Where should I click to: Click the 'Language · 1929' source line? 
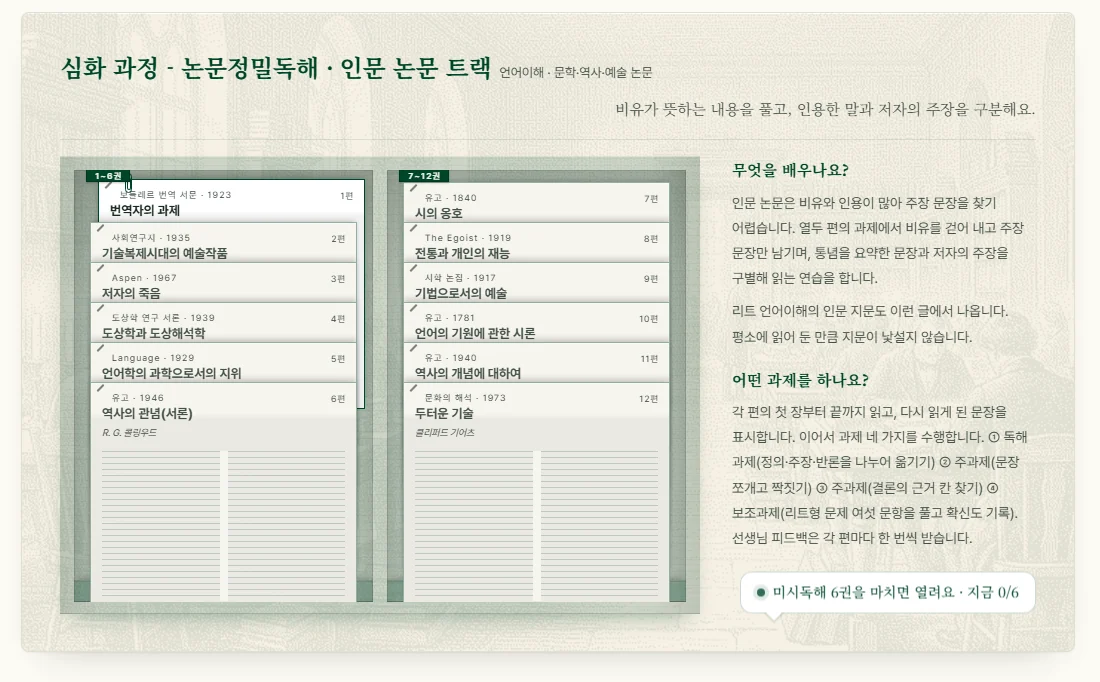(x=153, y=358)
